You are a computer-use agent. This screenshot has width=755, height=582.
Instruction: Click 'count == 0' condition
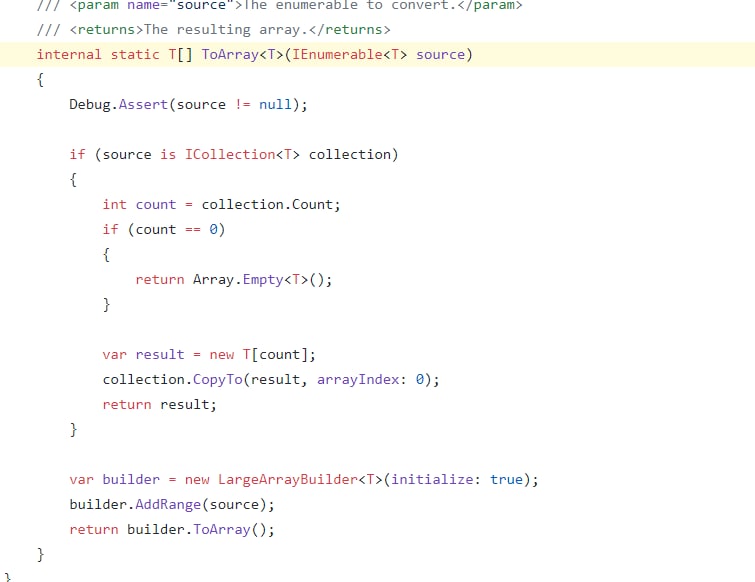pyautogui.click(x=176, y=230)
